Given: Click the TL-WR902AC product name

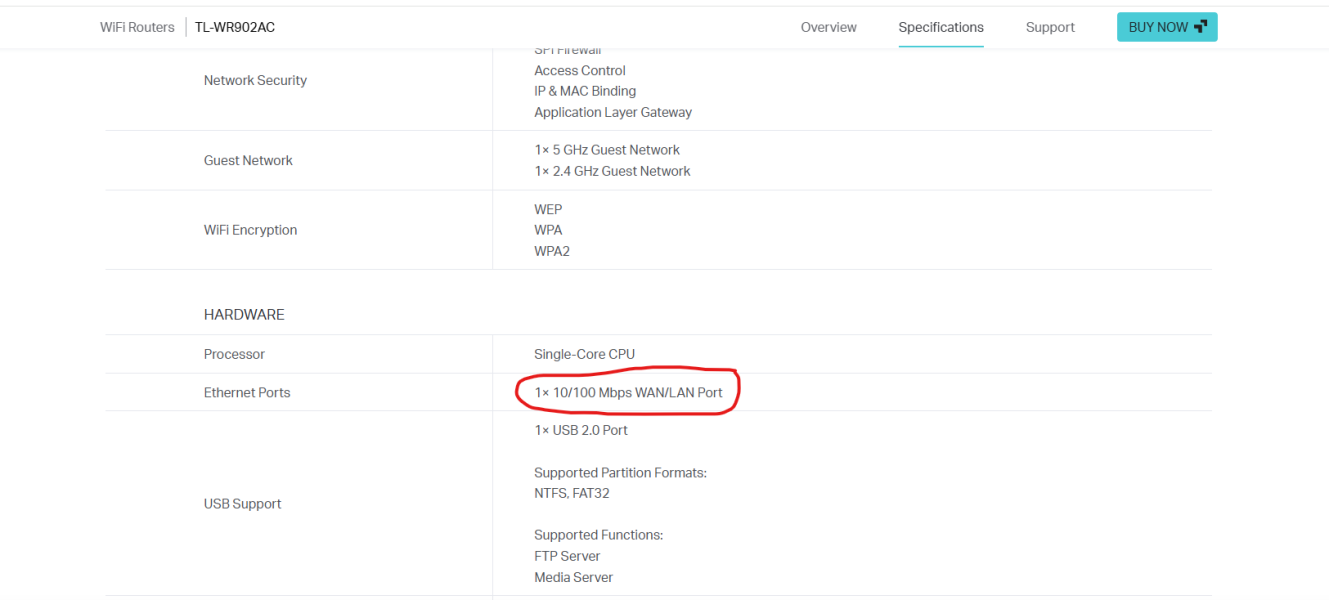Looking at the screenshot, I should (235, 27).
